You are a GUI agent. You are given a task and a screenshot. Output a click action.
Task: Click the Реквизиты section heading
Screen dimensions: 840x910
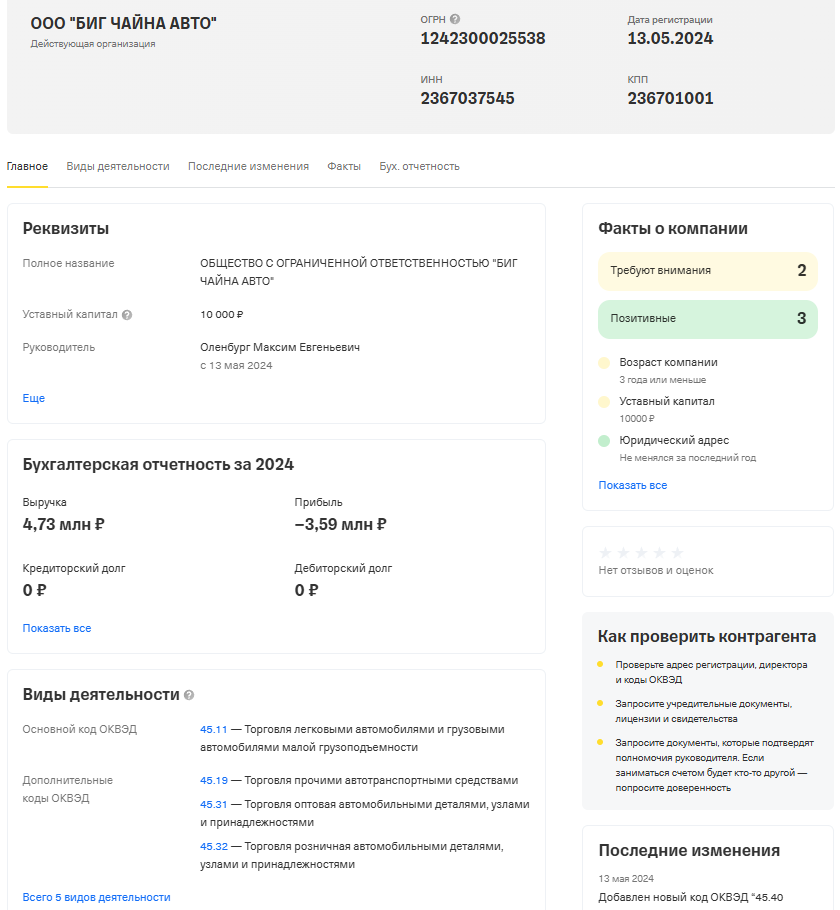[x=66, y=229]
